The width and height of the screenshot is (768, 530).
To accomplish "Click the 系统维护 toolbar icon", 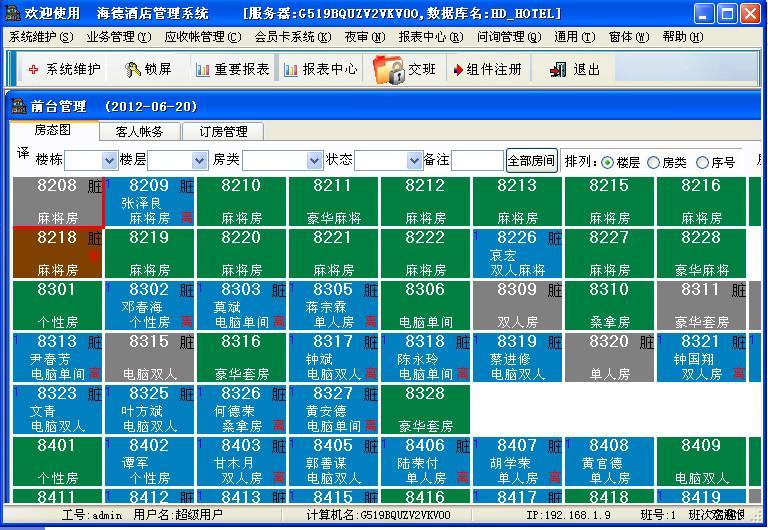I will tap(33, 70).
